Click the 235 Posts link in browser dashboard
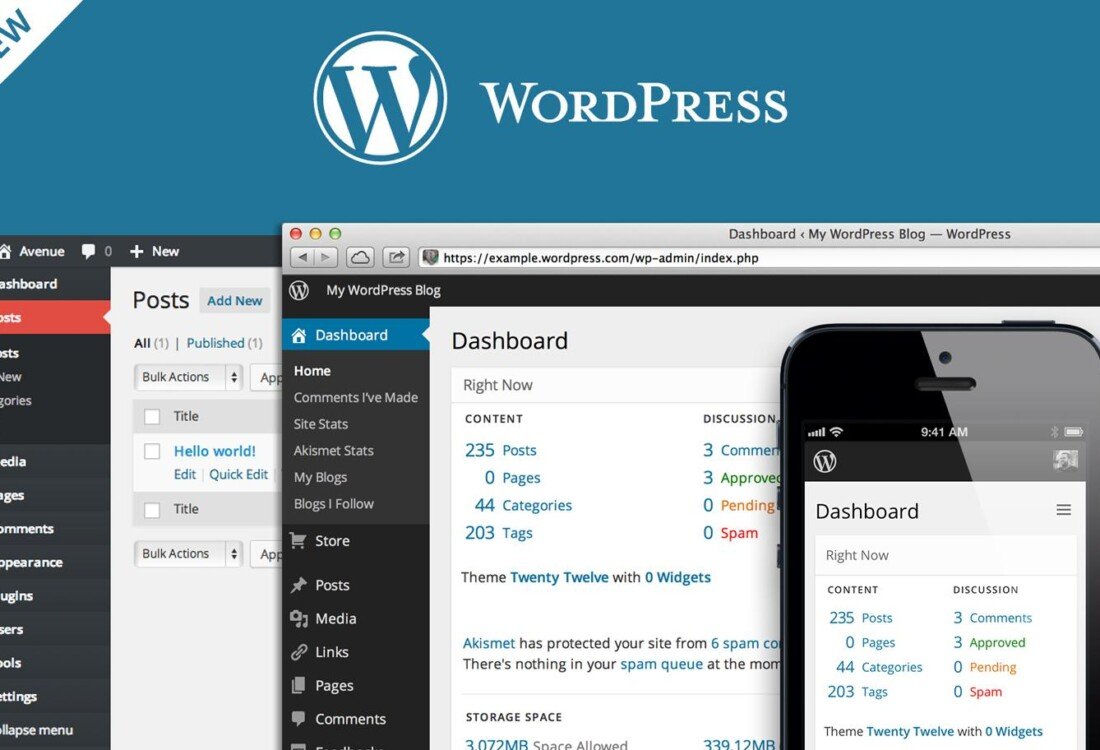The width and height of the screenshot is (1100, 750). 501,450
